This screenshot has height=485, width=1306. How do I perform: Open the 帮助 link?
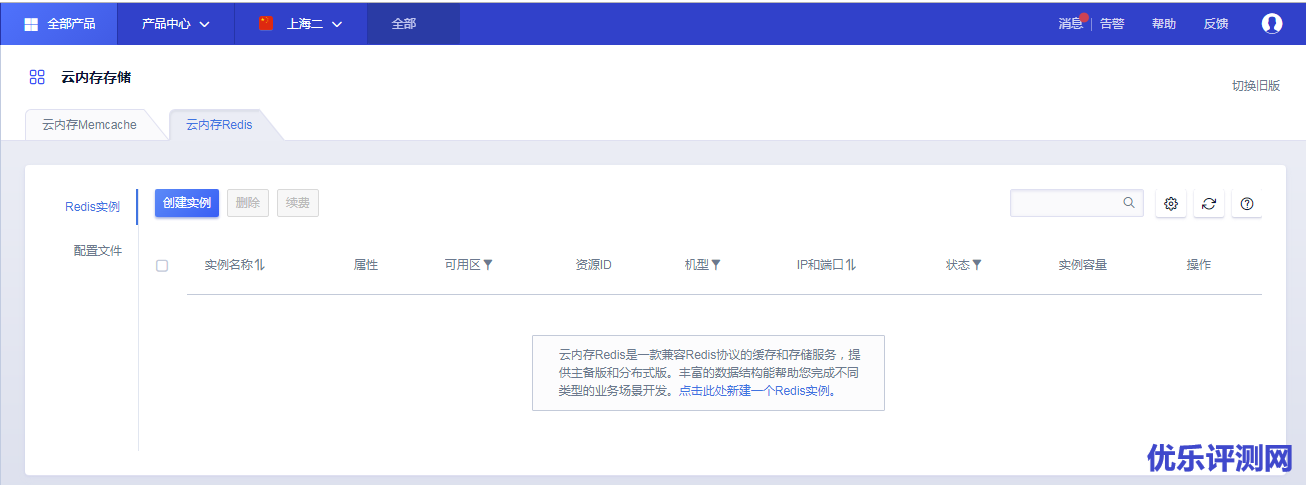[1164, 23]
